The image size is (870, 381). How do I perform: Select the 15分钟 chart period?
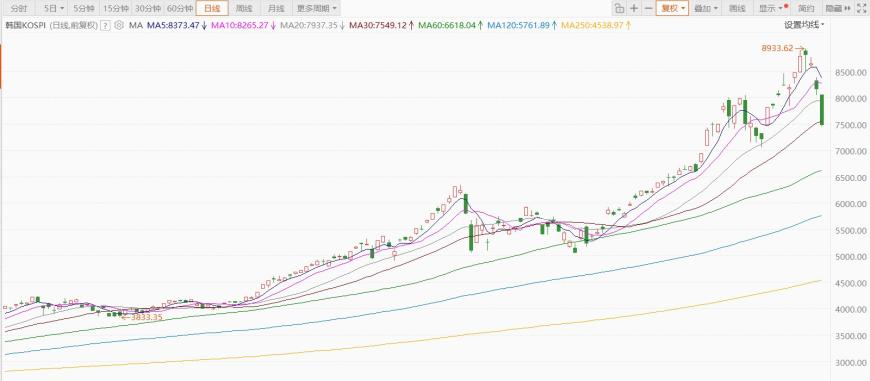point(116,8)
